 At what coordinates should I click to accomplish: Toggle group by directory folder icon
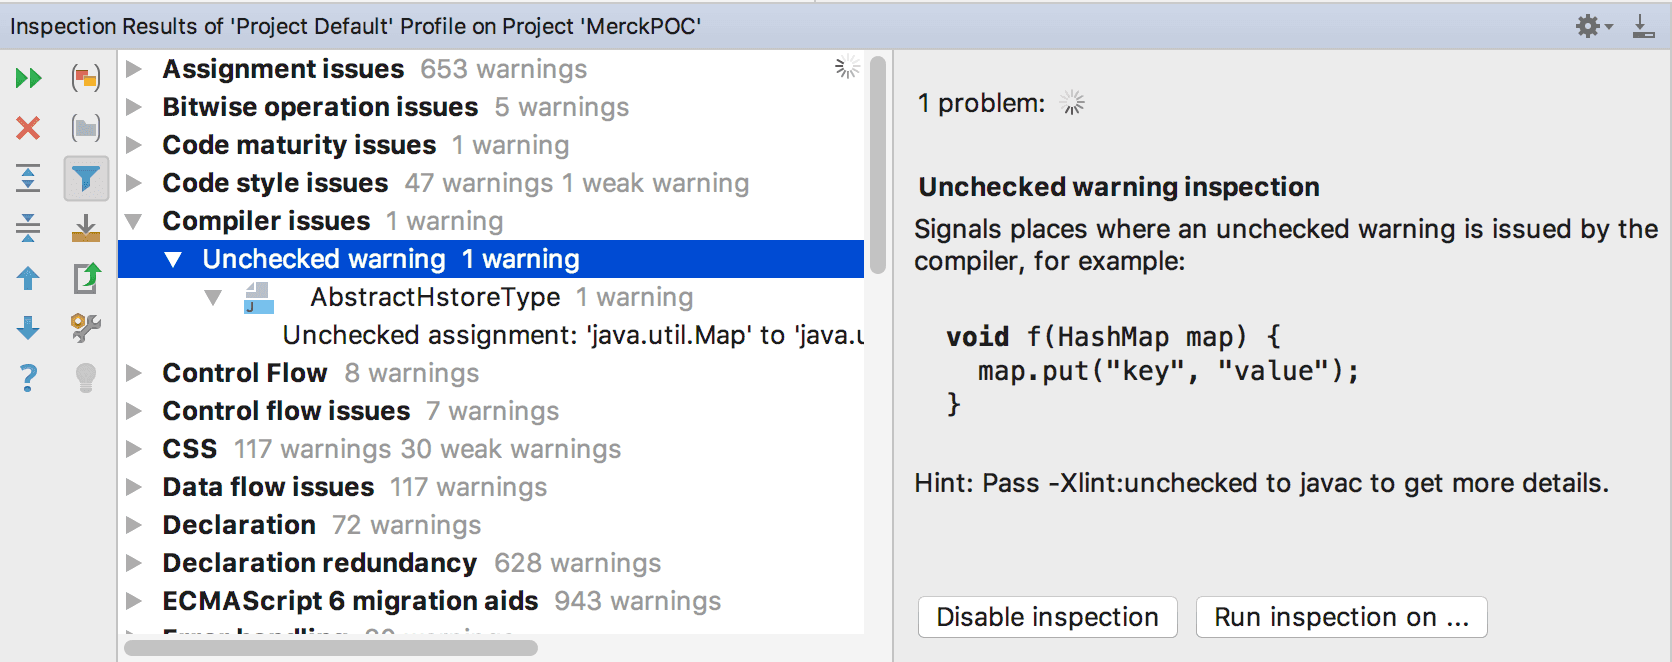pyautogui.click(x=86, y=128)
